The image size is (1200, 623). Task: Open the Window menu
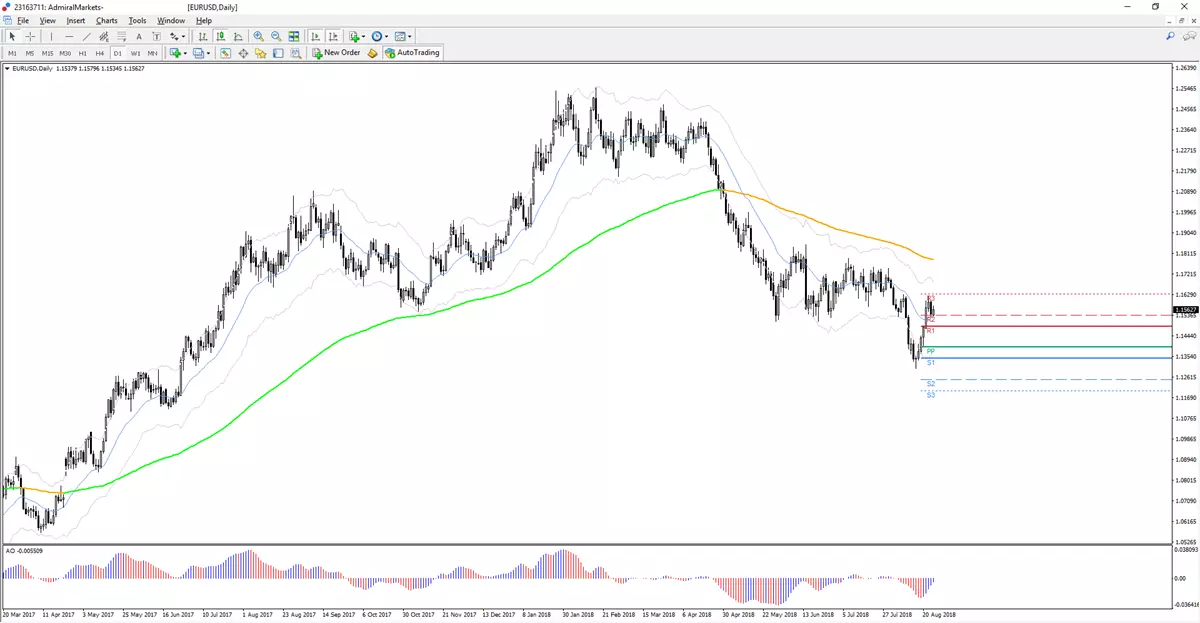pyautogui.click(x=171, y=20)
